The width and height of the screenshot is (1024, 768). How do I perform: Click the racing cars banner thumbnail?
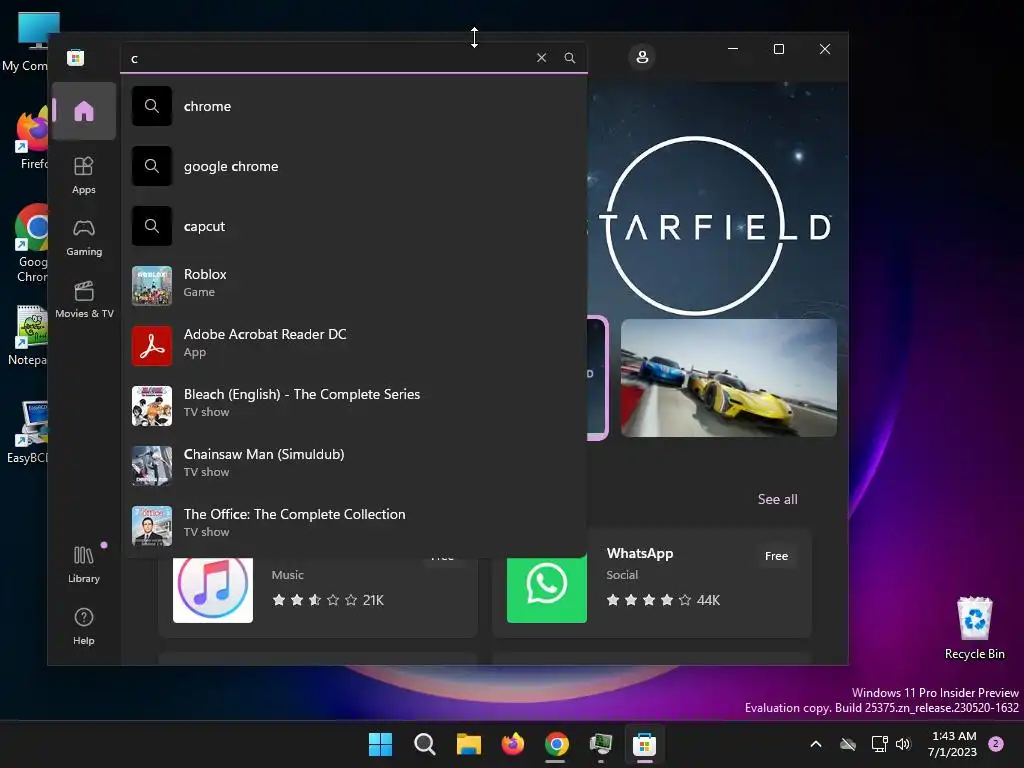click(x=728, y=377)
